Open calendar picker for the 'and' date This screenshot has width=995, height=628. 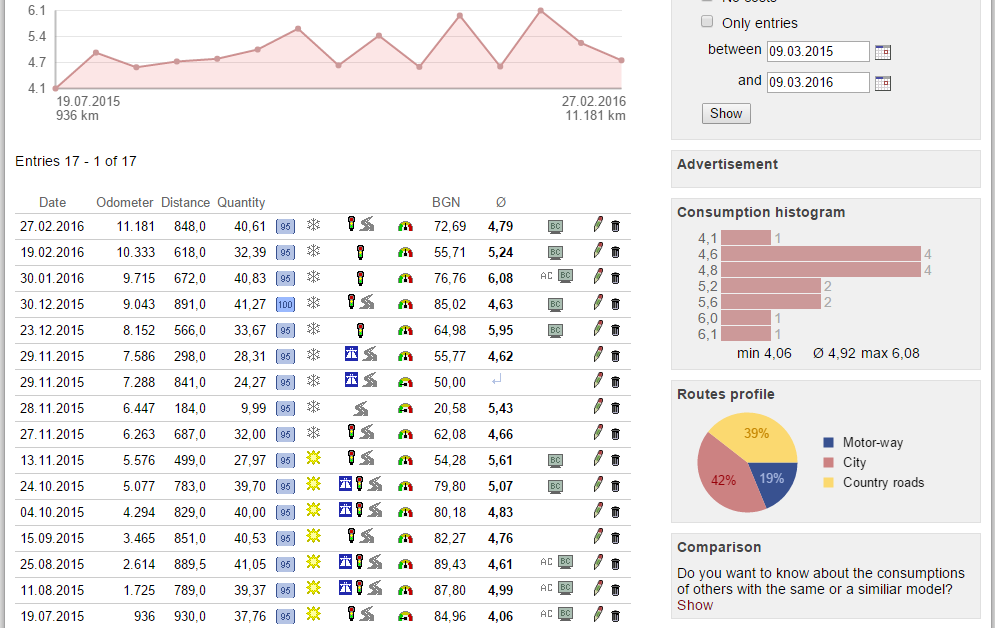coord(882,83)
